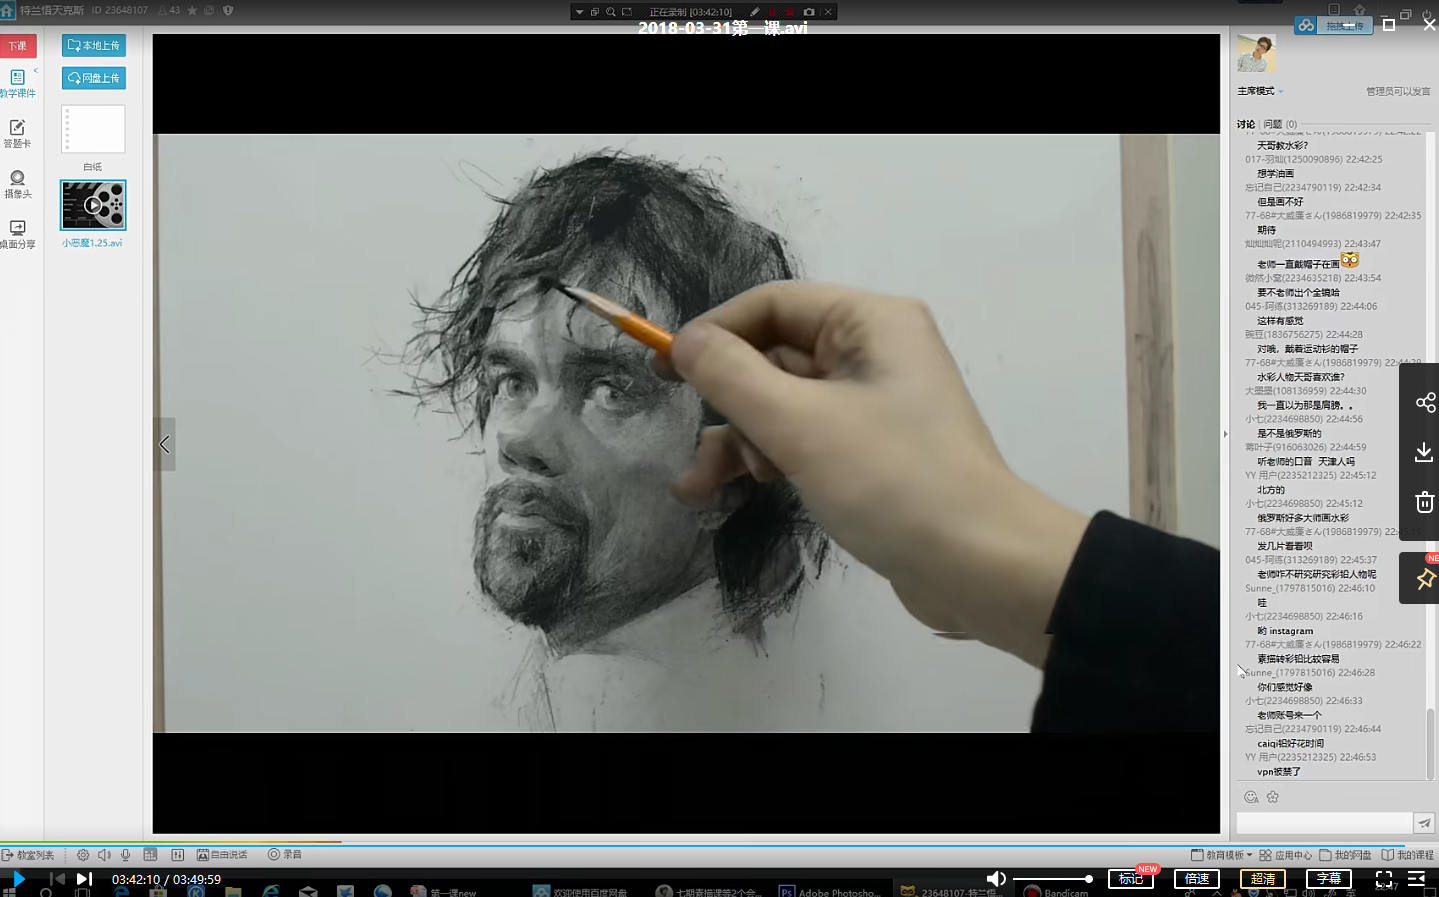1439x897 pixels.
Task: Mute the video player volume
Action: pyautogui.click(x=996, y=879)
